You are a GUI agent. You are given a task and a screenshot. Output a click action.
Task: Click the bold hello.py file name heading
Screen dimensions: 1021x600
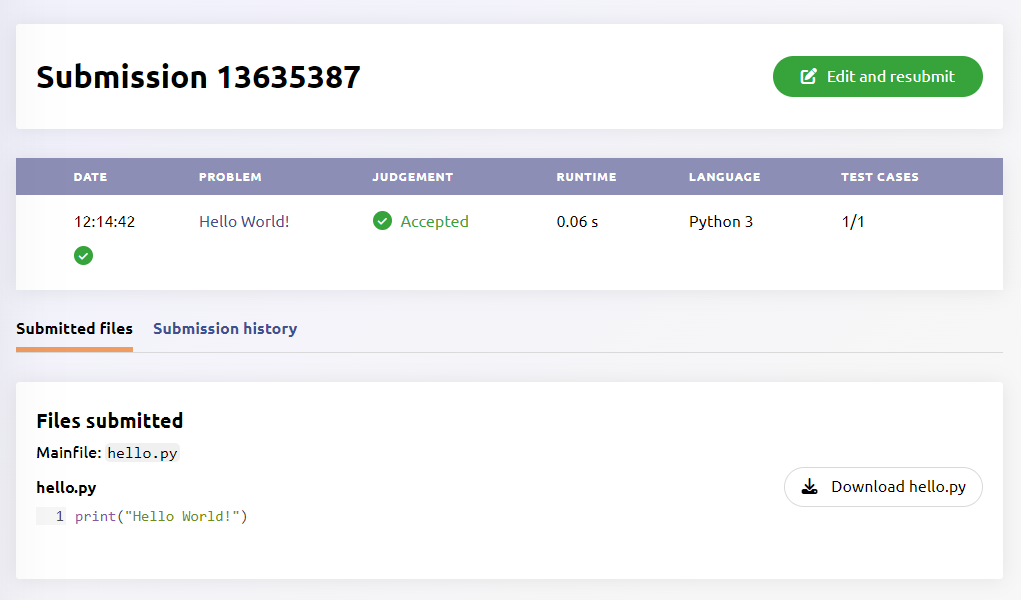pyautogui.click(x=66, y=487)
